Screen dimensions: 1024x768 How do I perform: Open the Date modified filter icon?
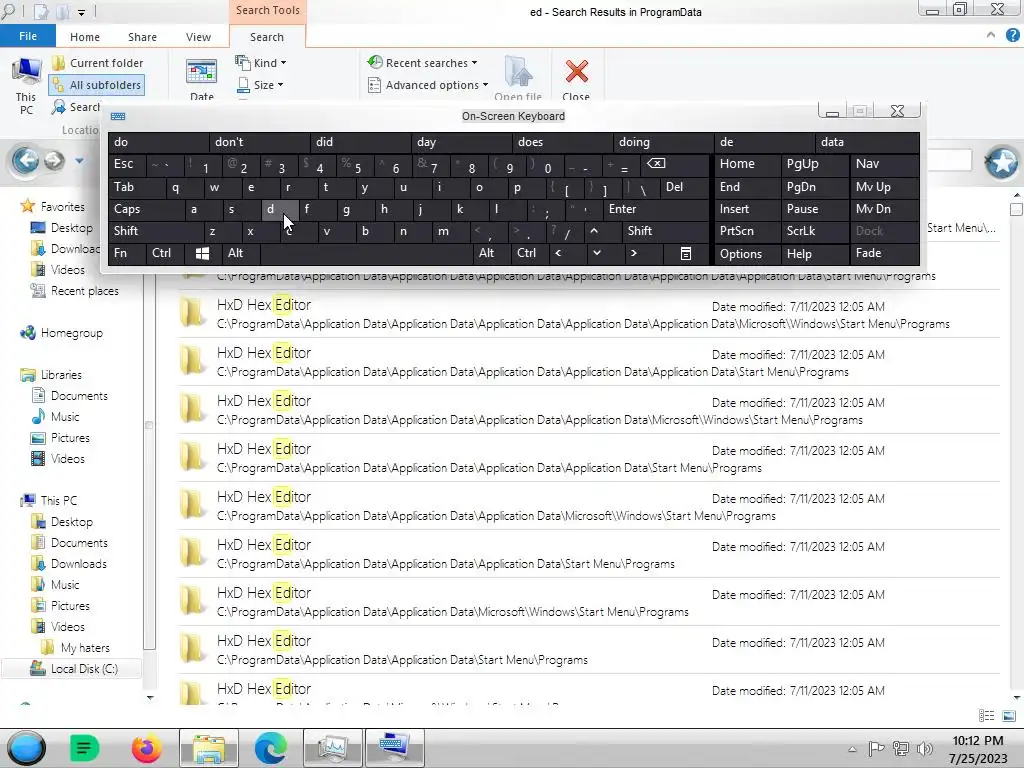point(201,72)
